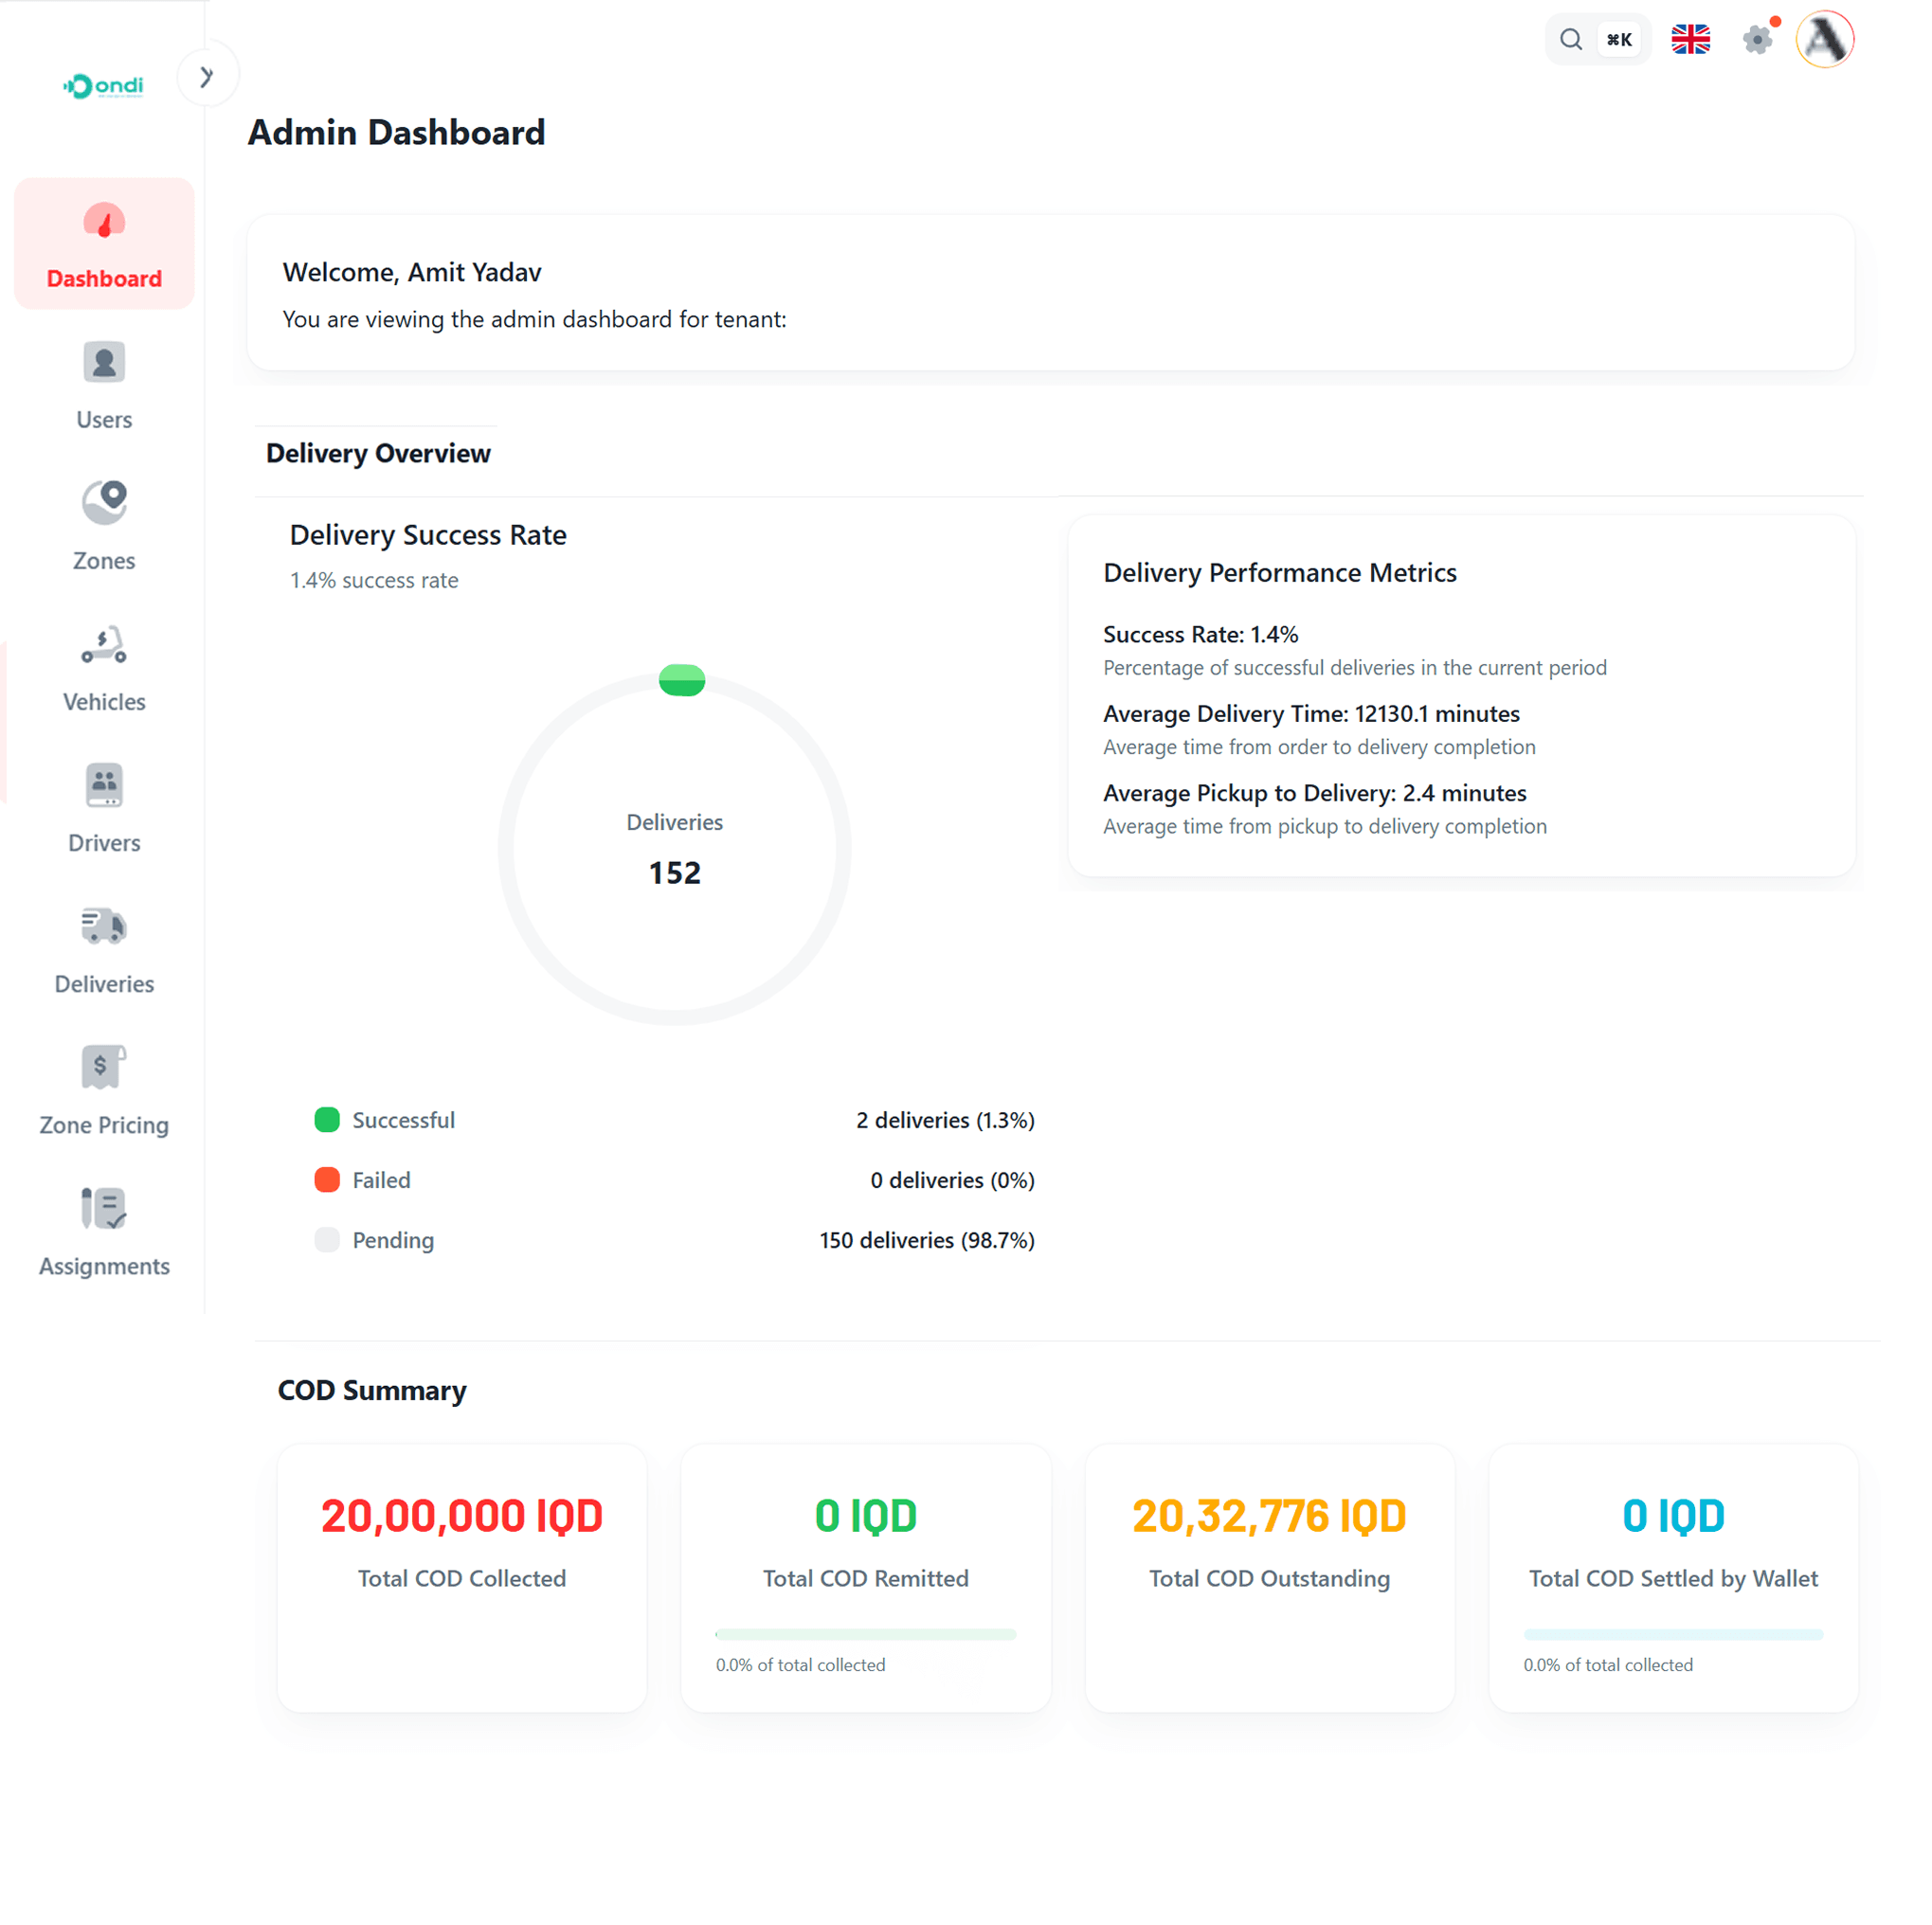Open language selector UK flag
Image resolution: width=1932 pixels, height=1925 pixels.
point(1691,40)
